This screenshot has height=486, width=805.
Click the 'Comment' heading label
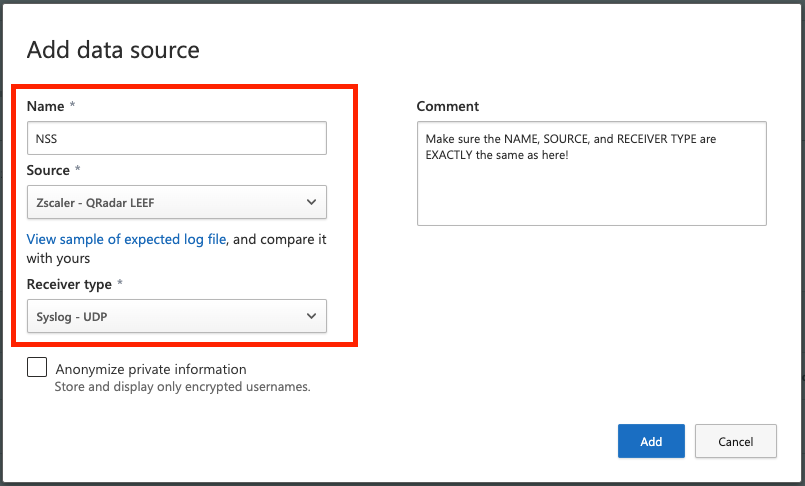[x=448, y=106]
